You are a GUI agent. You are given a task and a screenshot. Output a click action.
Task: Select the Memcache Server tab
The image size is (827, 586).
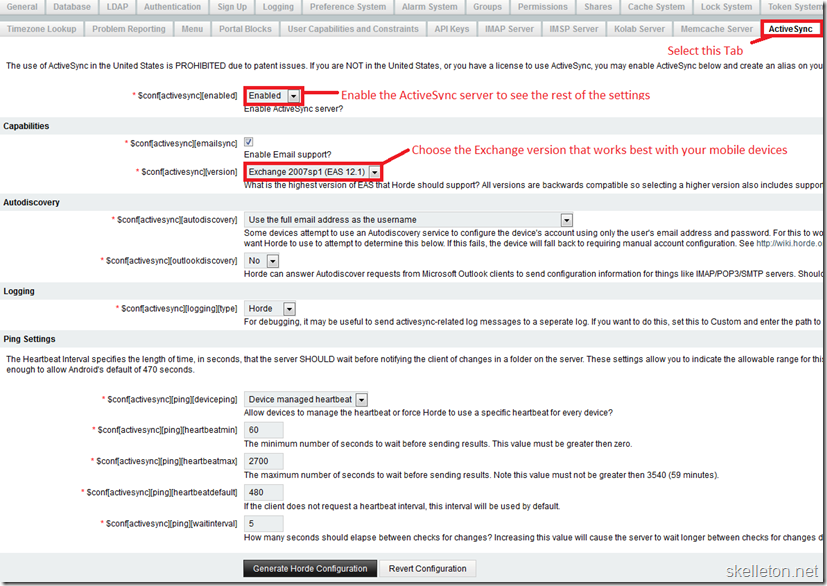717,29
